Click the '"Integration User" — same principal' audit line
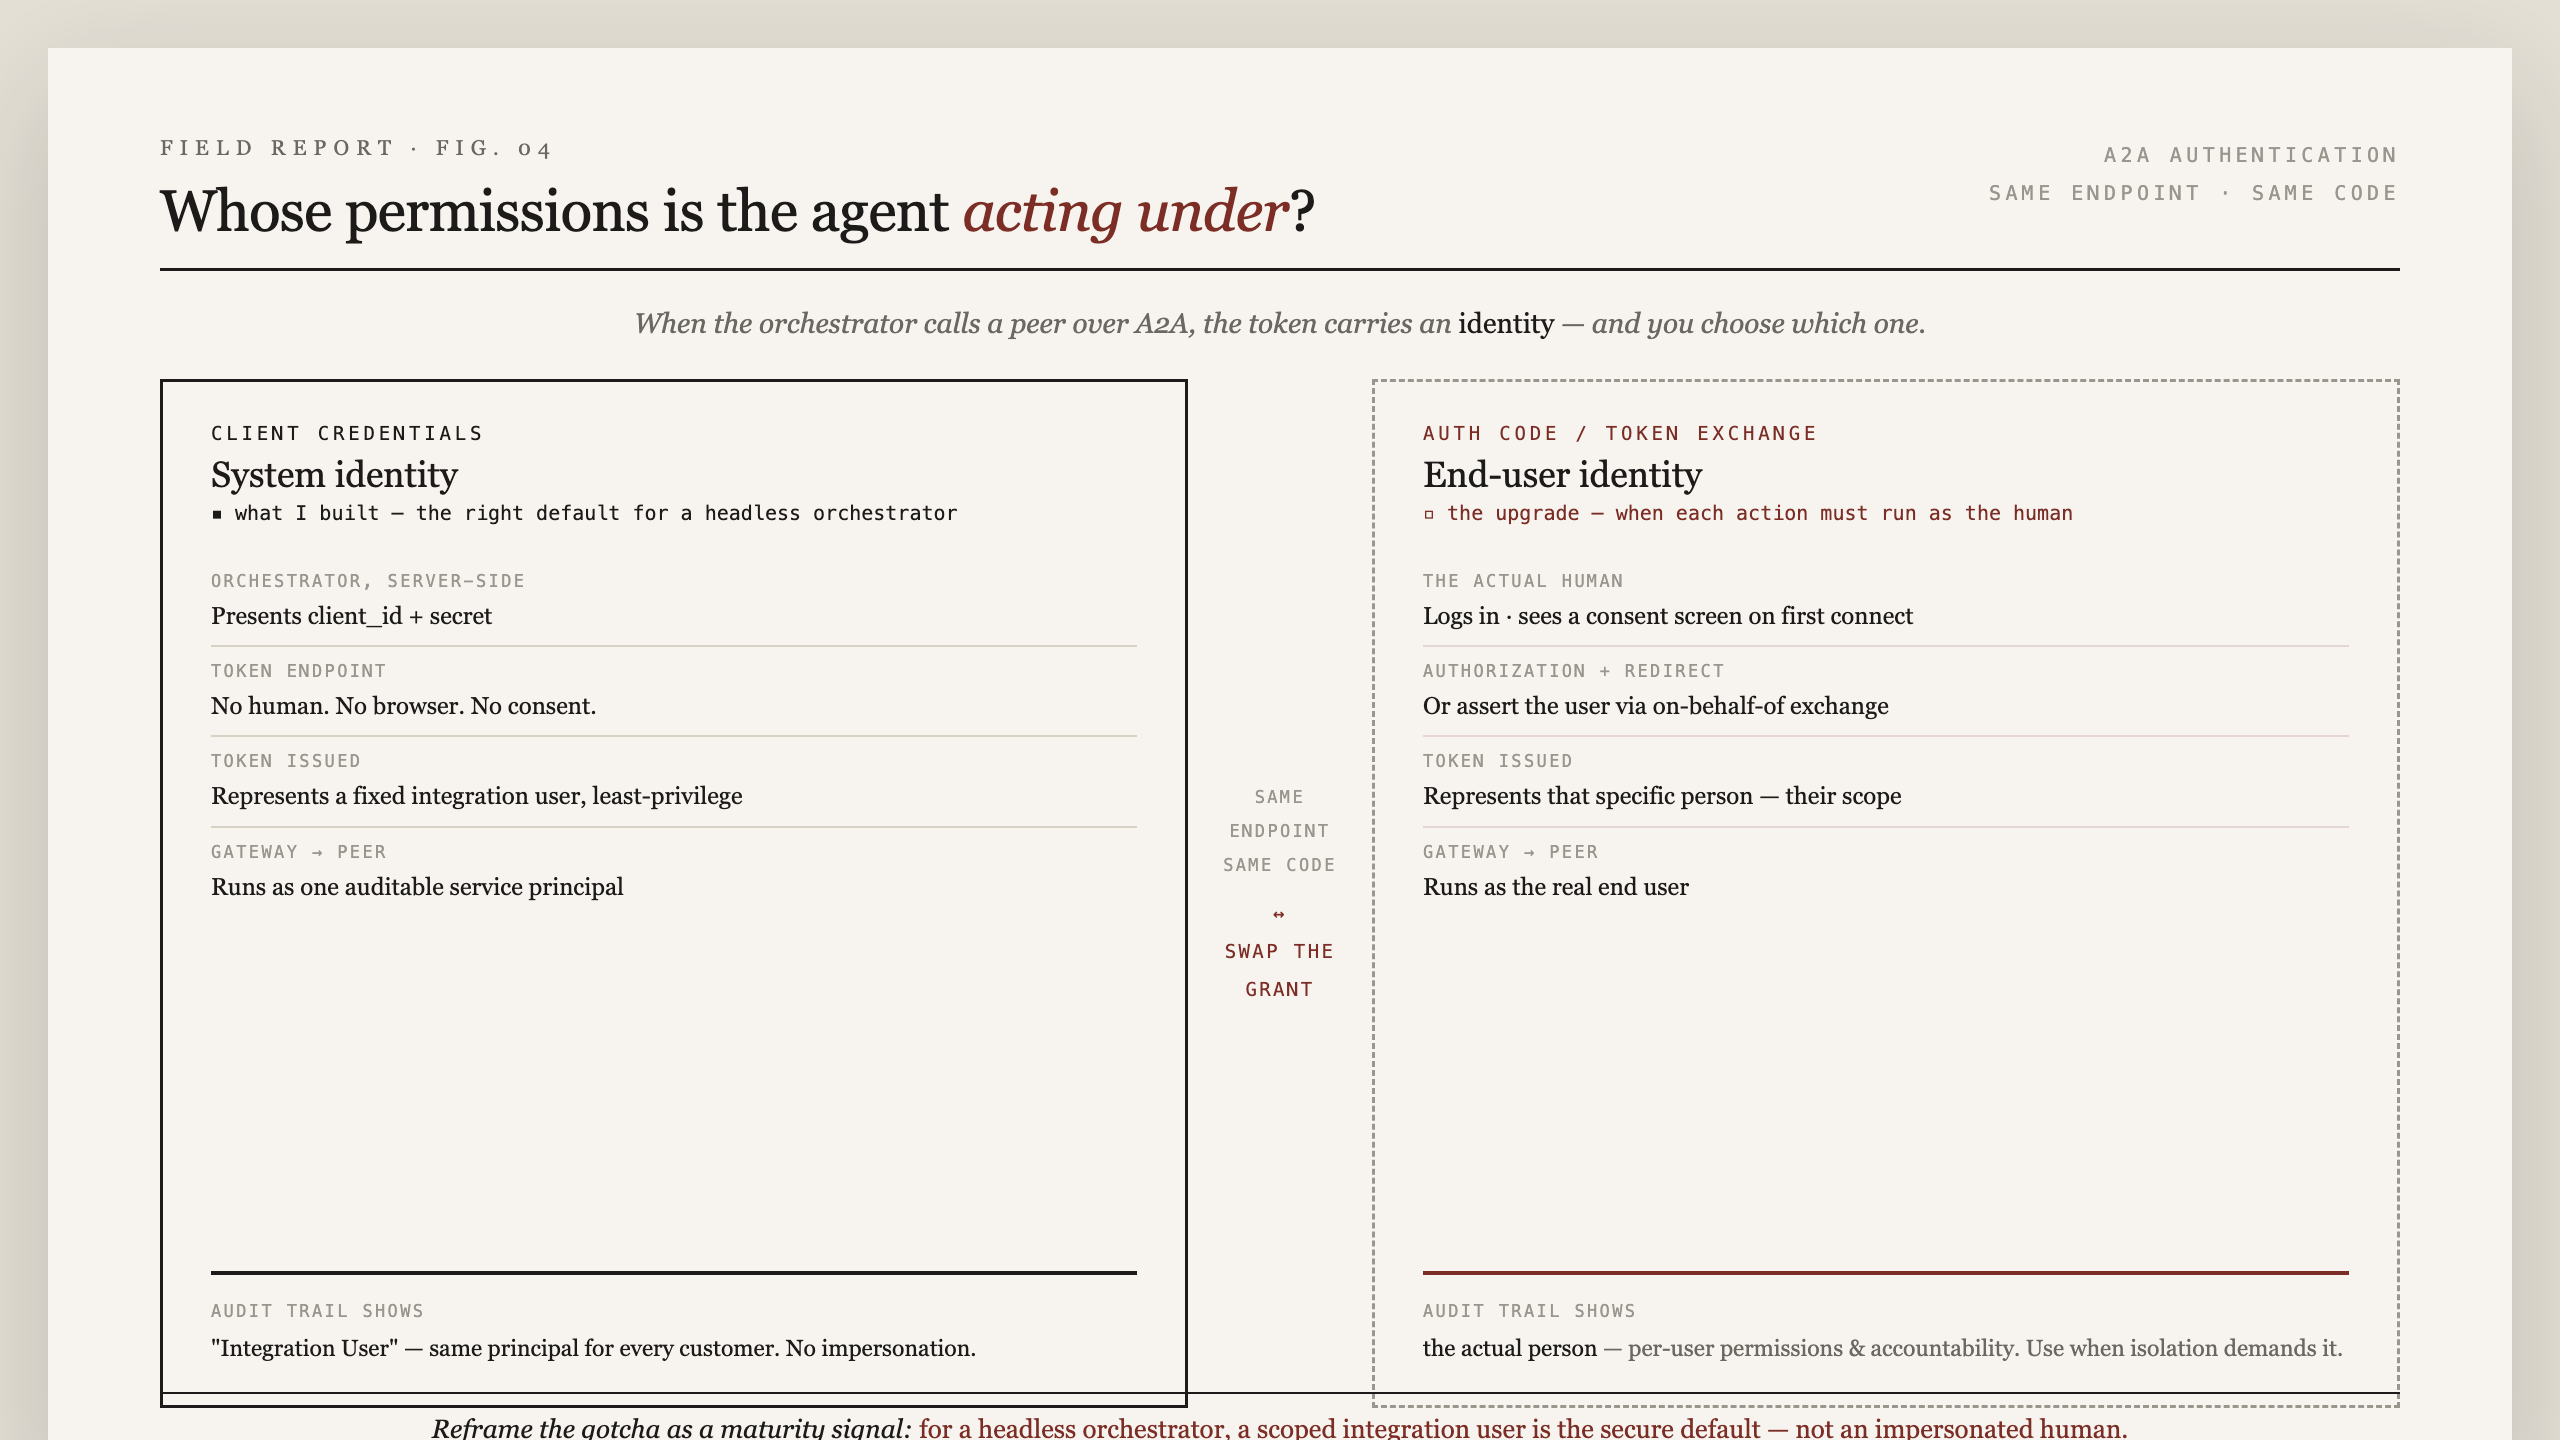 (593, 1348)
